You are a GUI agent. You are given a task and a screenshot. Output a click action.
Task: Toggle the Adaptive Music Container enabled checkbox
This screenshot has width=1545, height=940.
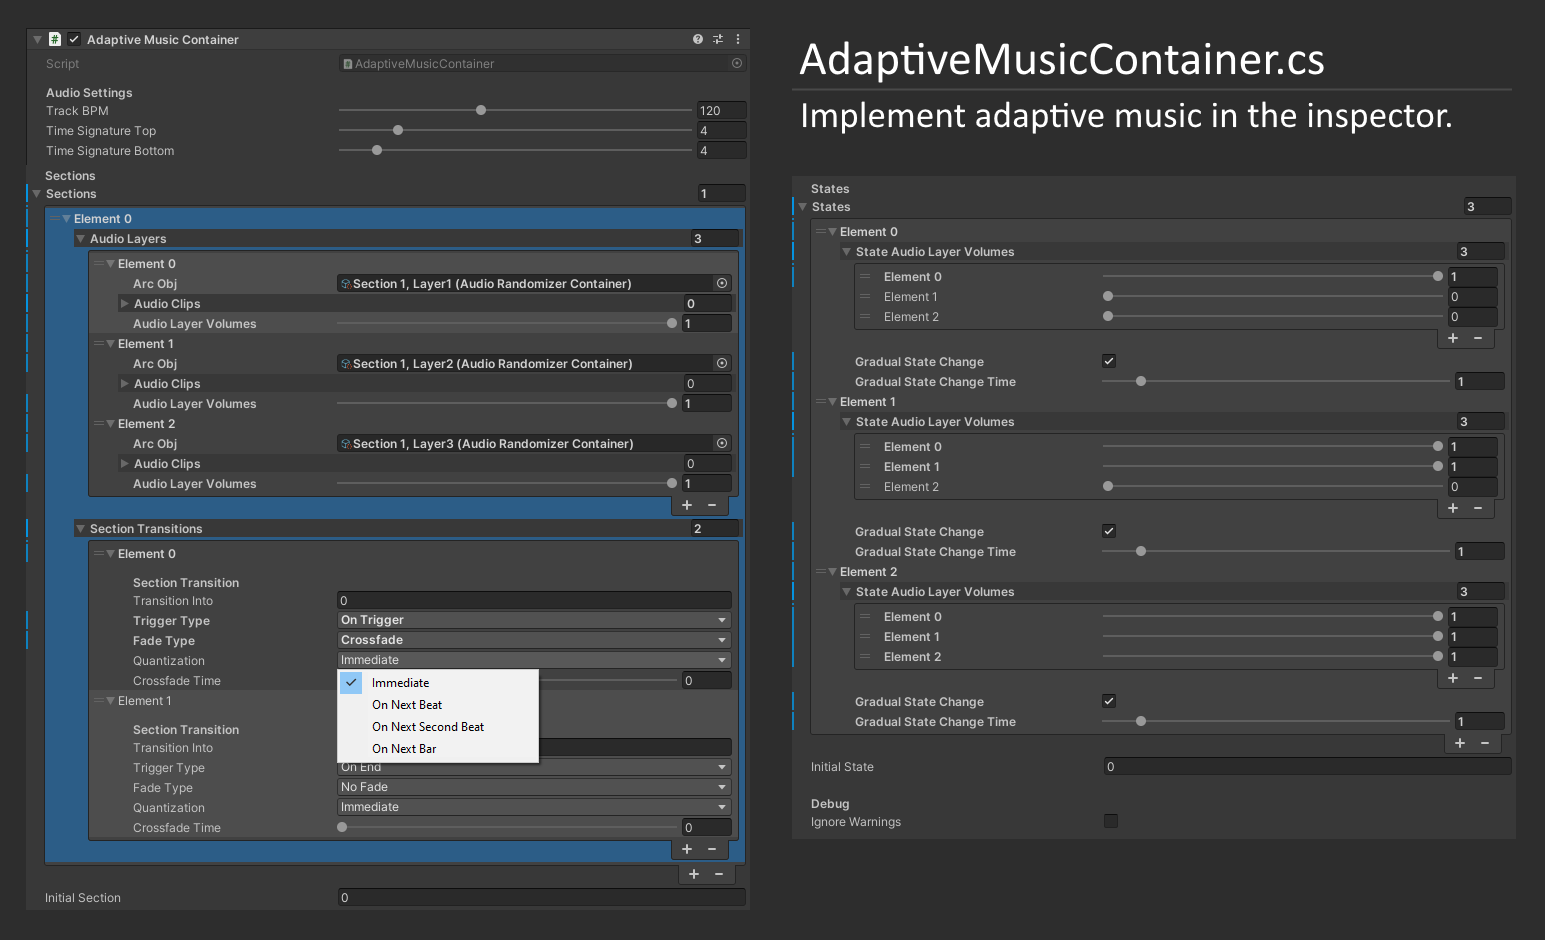tap(73, 39)
